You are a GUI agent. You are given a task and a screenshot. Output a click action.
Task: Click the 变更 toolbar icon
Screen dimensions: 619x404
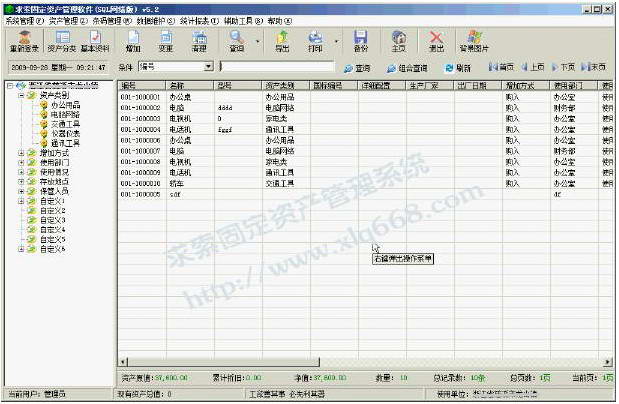point(166,41)
